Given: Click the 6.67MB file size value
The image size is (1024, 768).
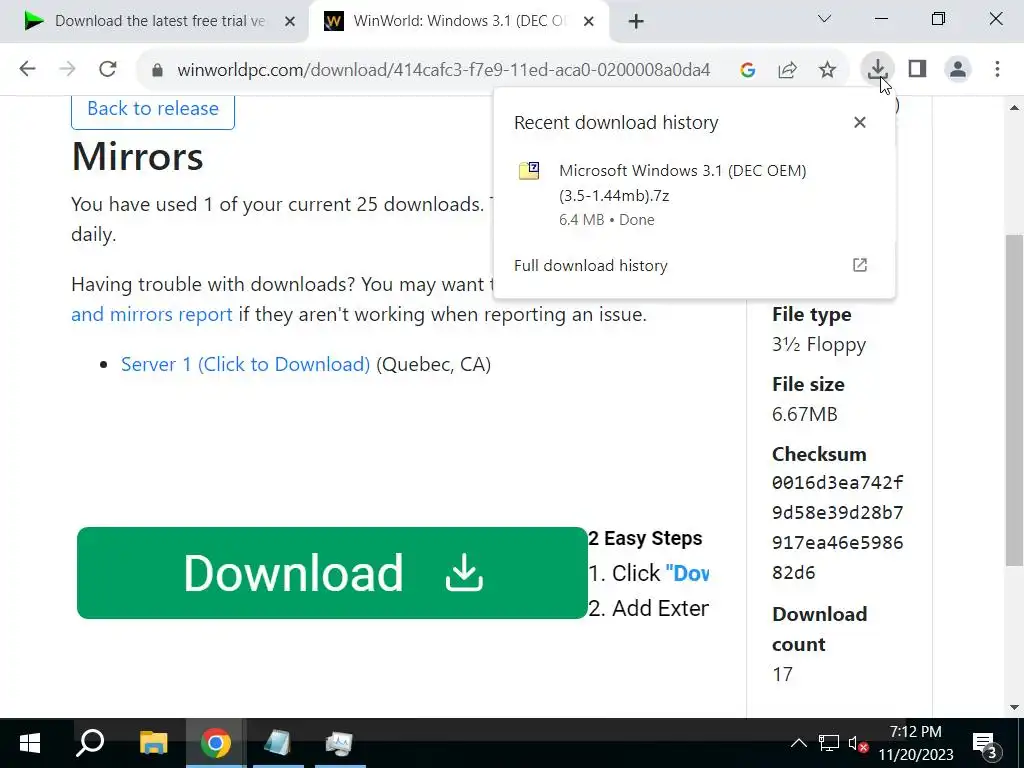Looking at the screenshot, I should [x=805, y=415].
